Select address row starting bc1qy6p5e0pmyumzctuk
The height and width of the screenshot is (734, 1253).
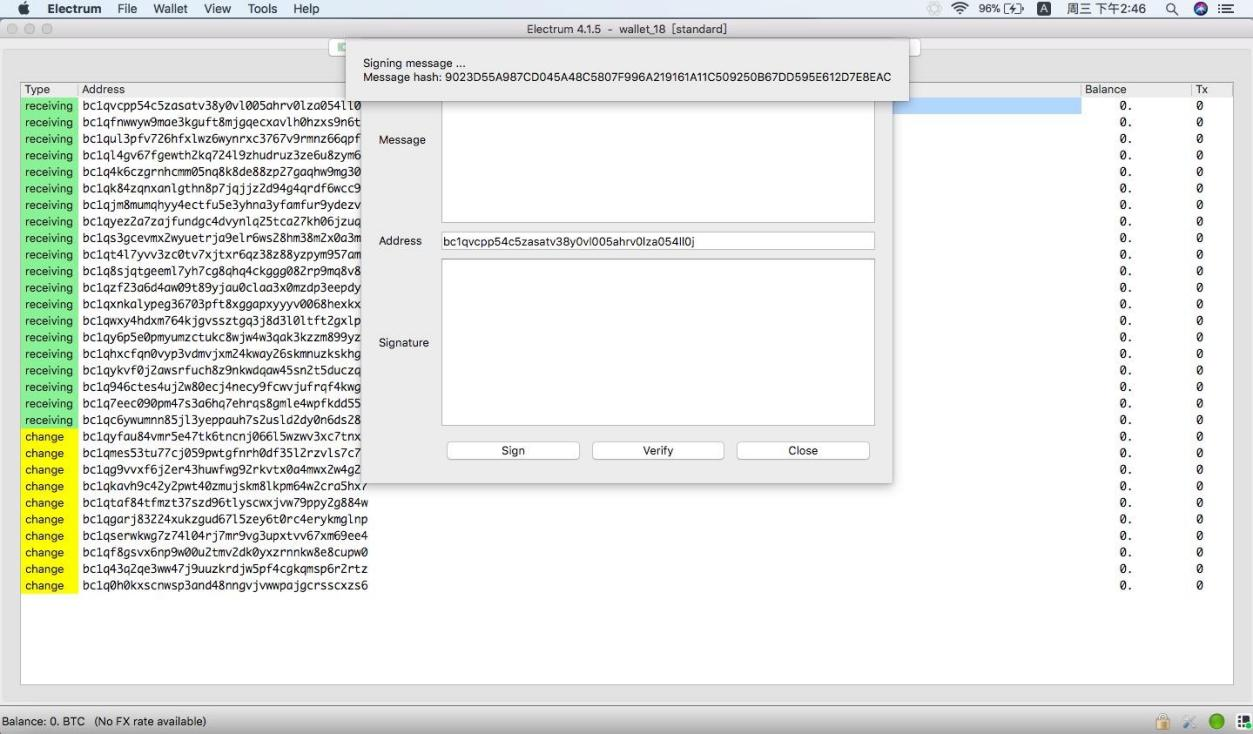tap(221, 337)
